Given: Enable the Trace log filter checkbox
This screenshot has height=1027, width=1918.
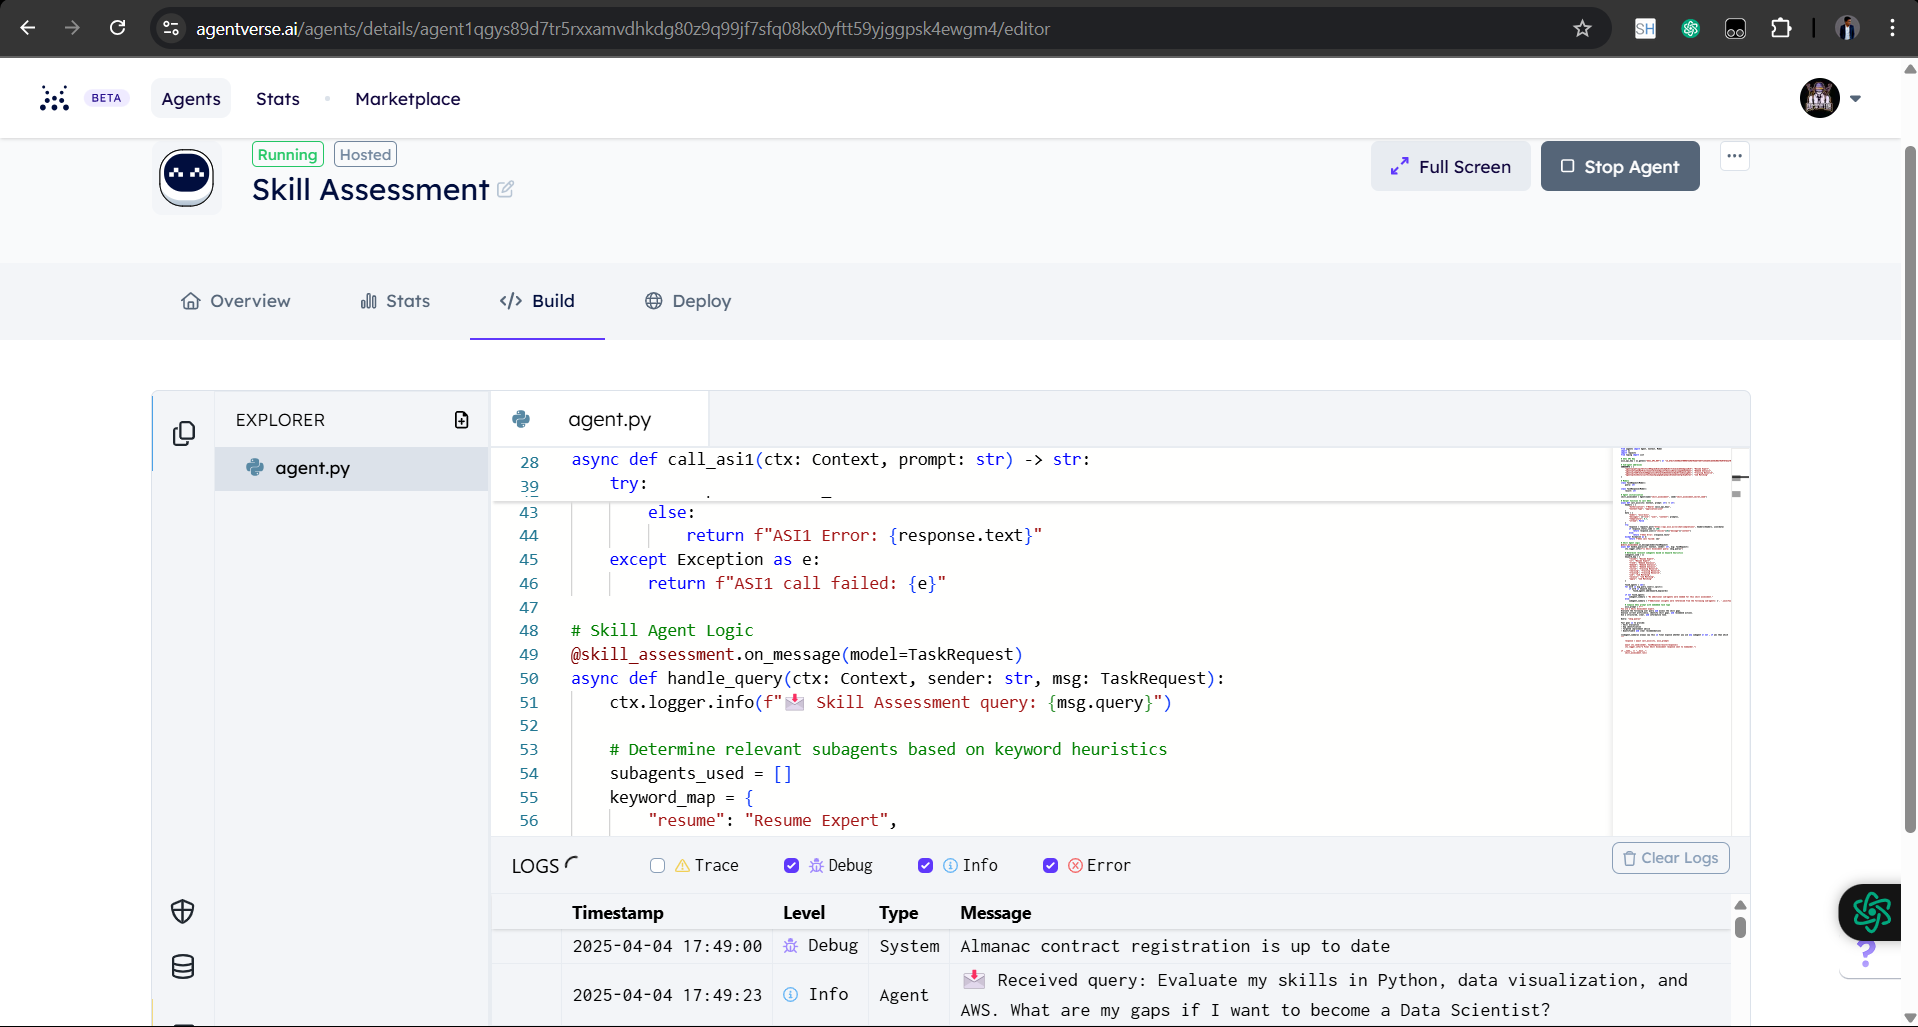Looking at the screenshot, I should tap(657, 866).
